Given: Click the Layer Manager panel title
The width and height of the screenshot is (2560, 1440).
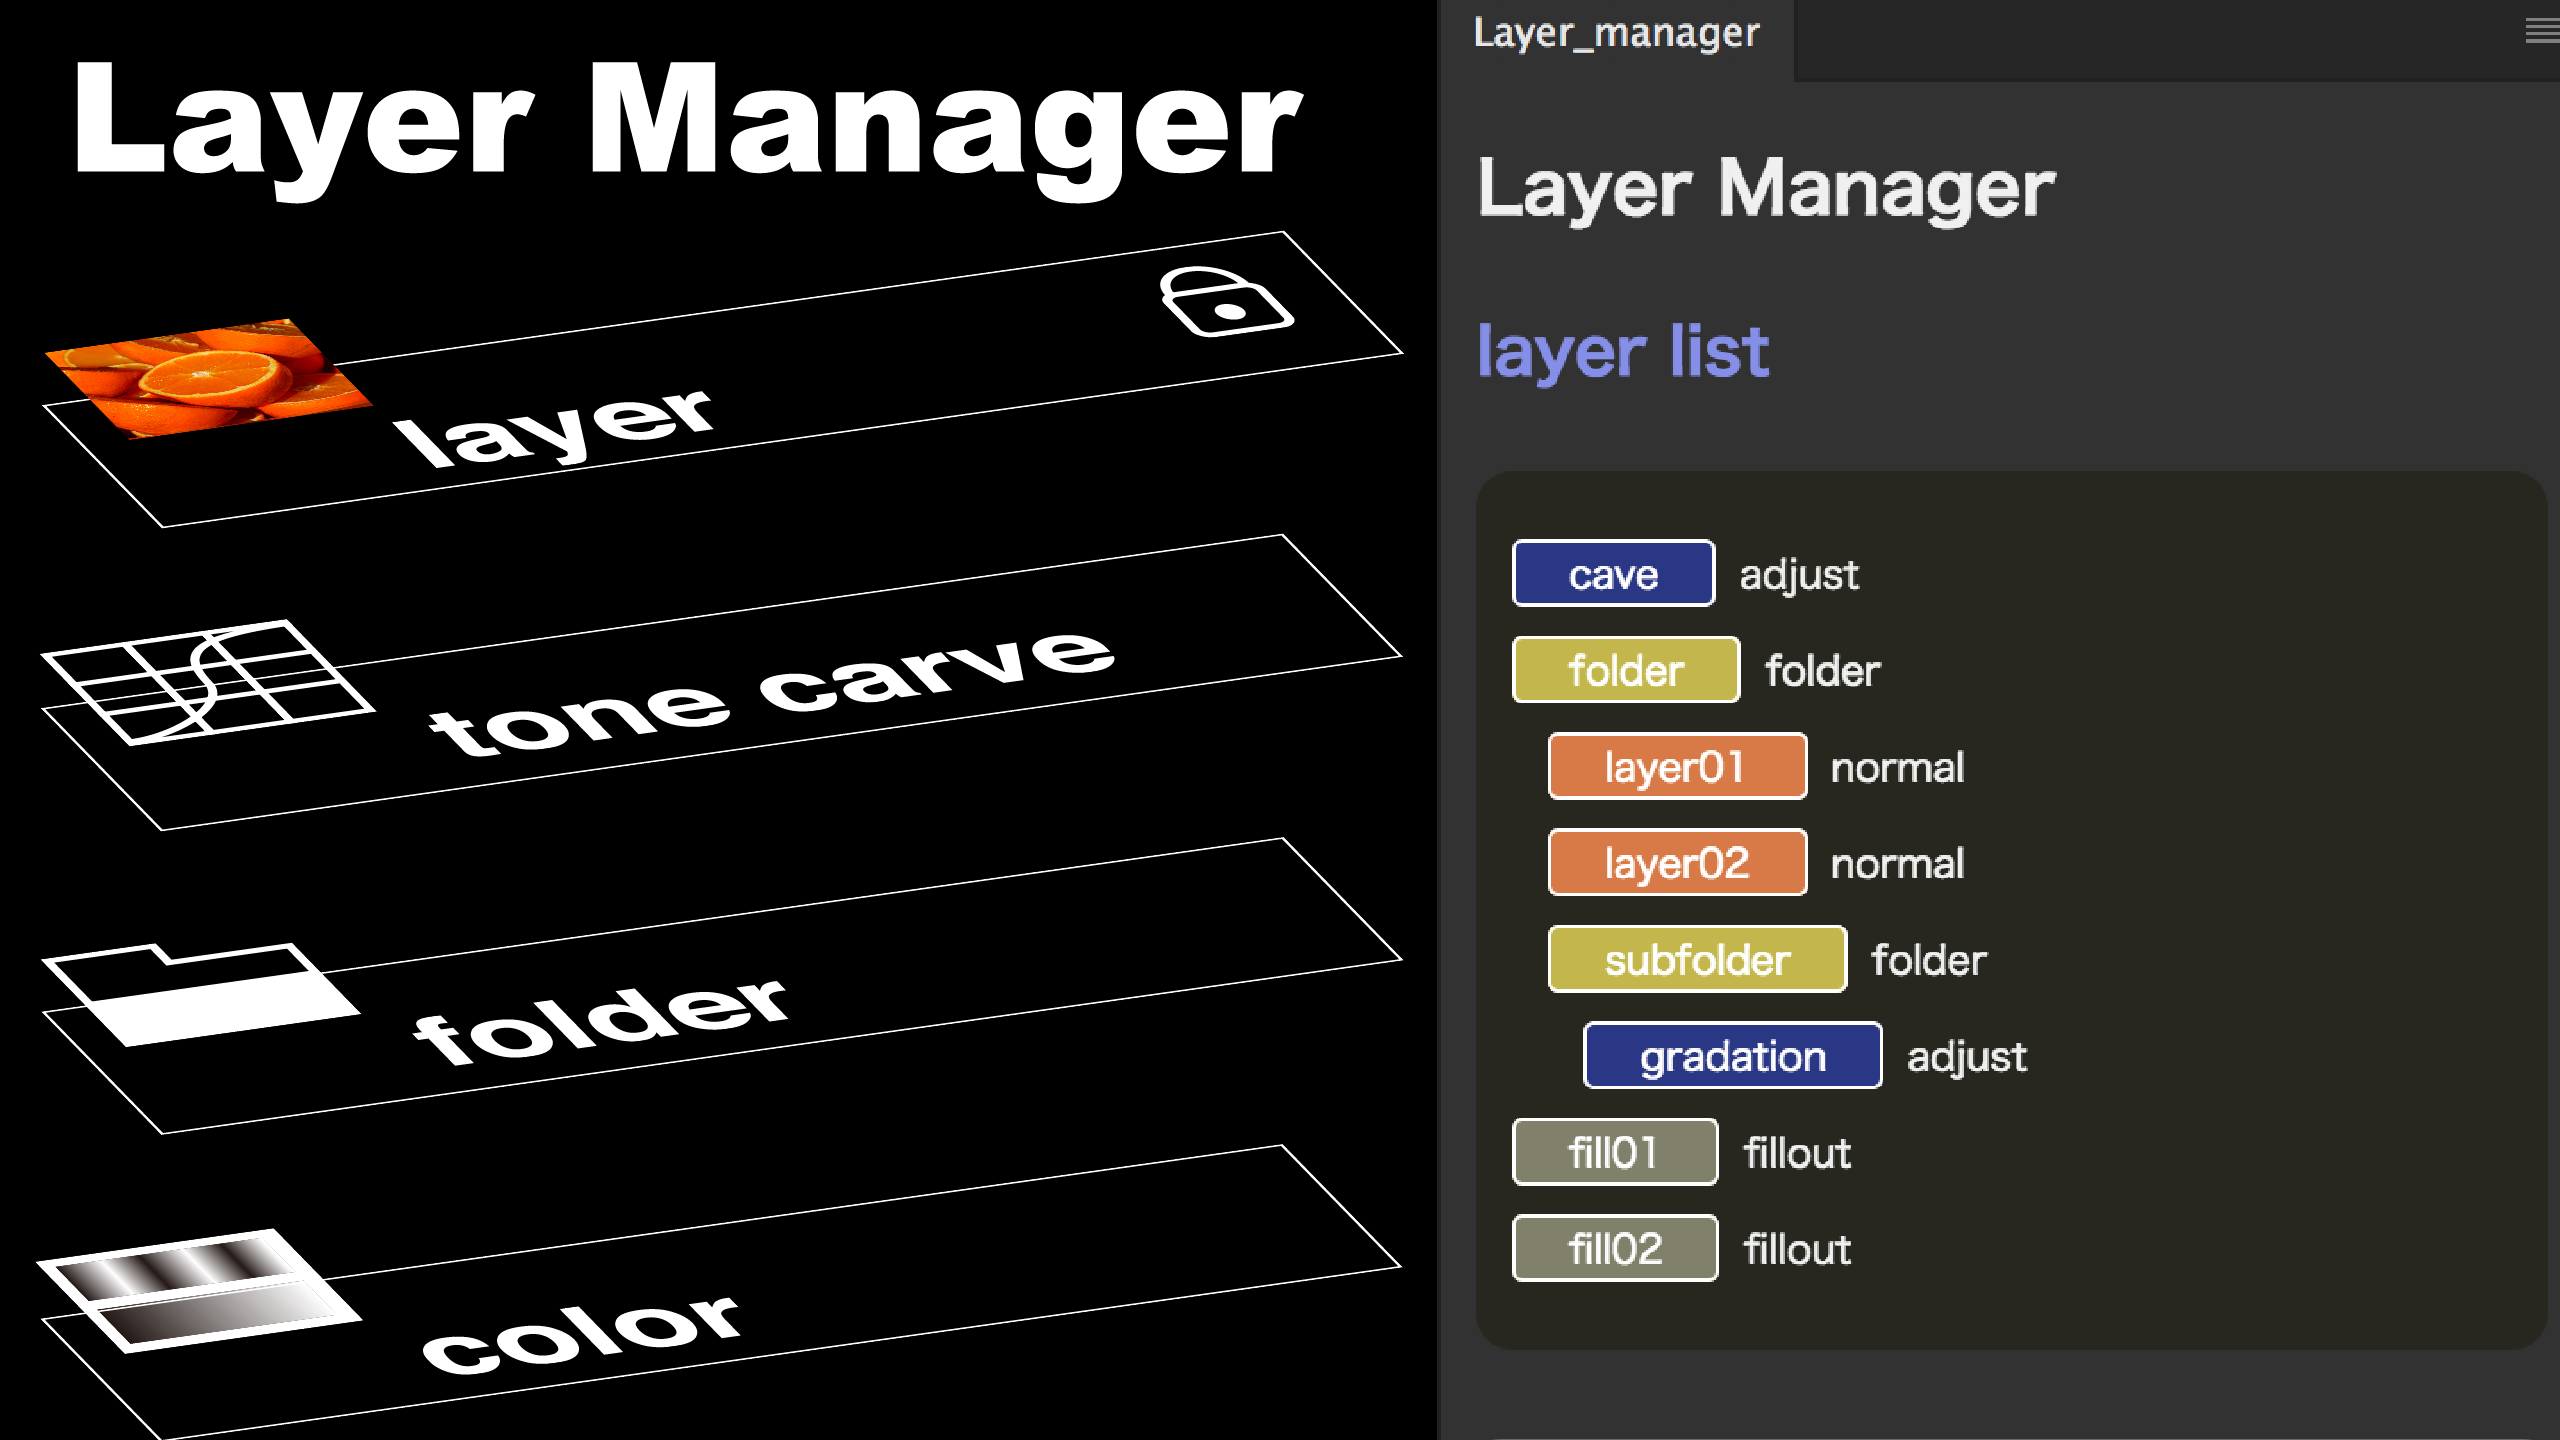Looking at the screenshot, I should (x=1766, y=189).
